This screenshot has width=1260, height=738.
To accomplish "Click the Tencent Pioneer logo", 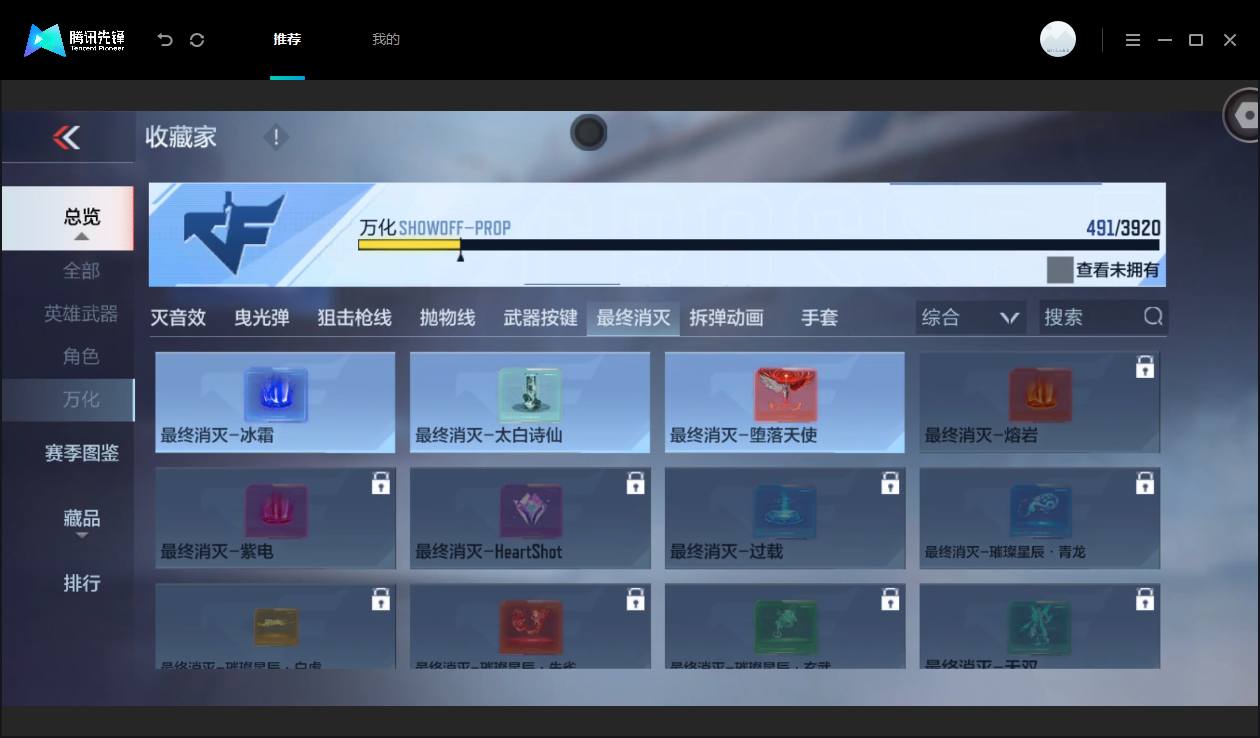I will 75,40.
